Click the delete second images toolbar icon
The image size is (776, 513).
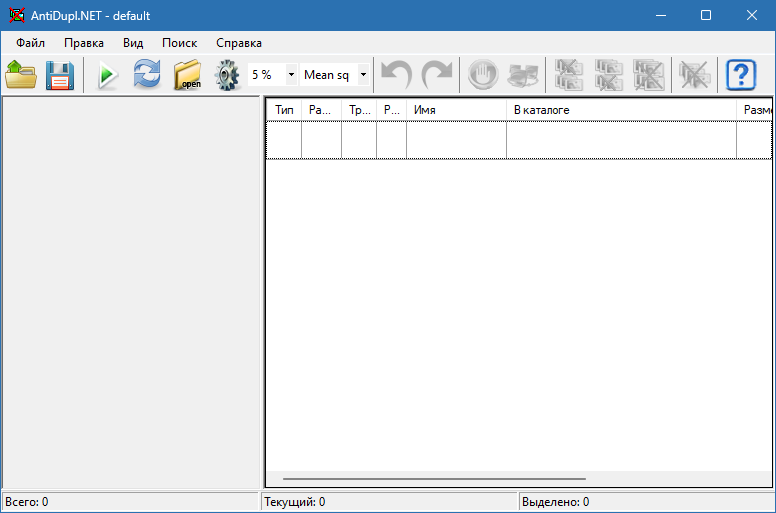pos(609,75)
